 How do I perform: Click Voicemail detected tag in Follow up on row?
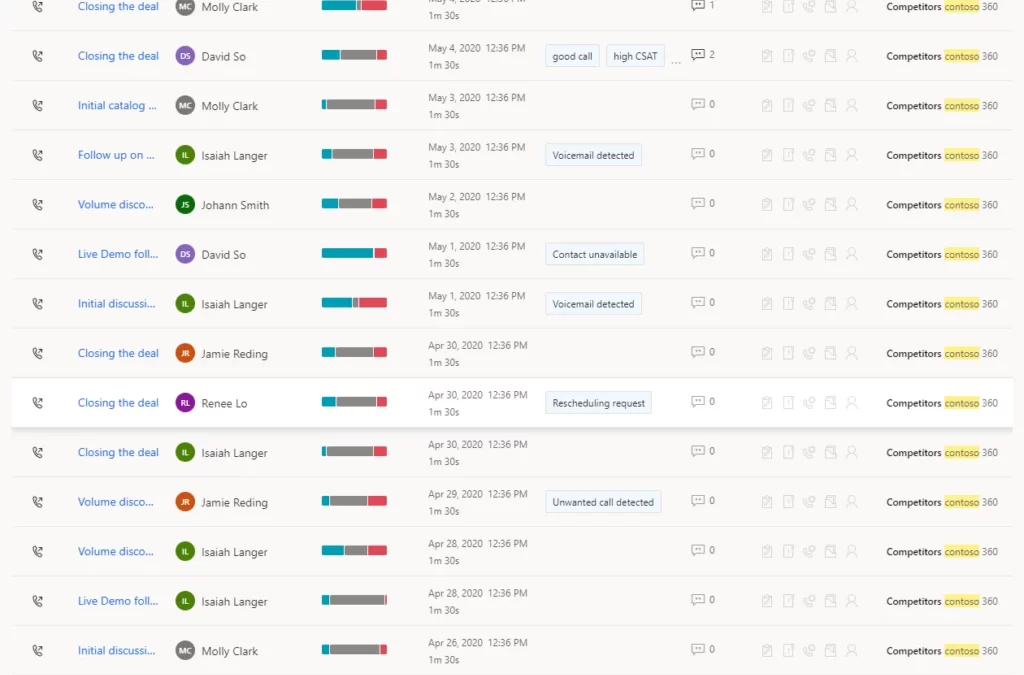[x=593, y=155]
